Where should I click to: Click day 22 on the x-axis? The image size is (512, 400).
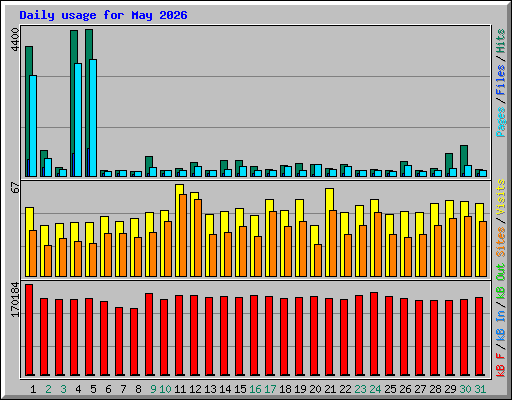coord(345,389)
